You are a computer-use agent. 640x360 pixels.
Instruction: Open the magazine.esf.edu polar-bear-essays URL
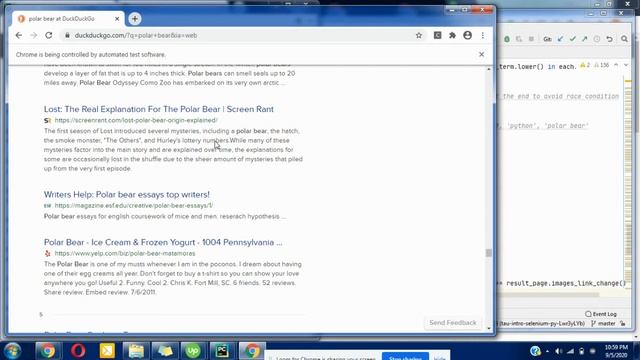(134, 205)
